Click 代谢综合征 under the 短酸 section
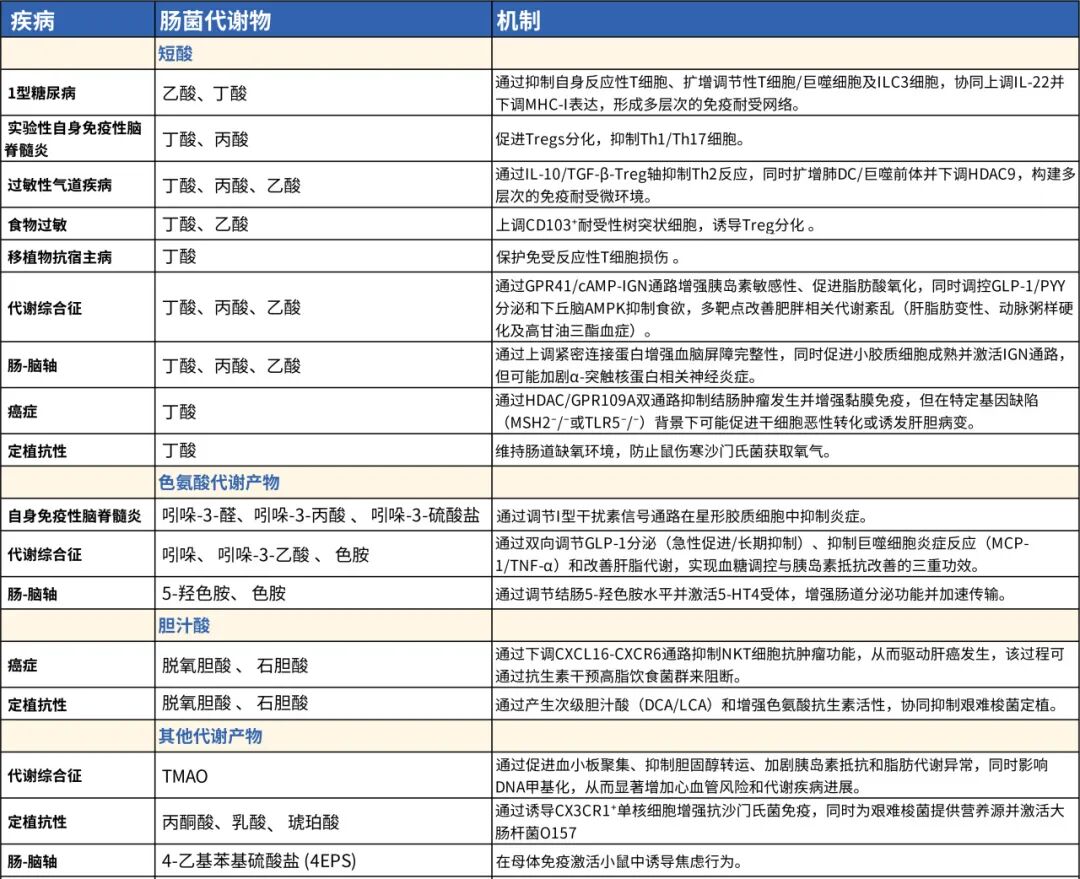1080x879 pixels. 41,309
